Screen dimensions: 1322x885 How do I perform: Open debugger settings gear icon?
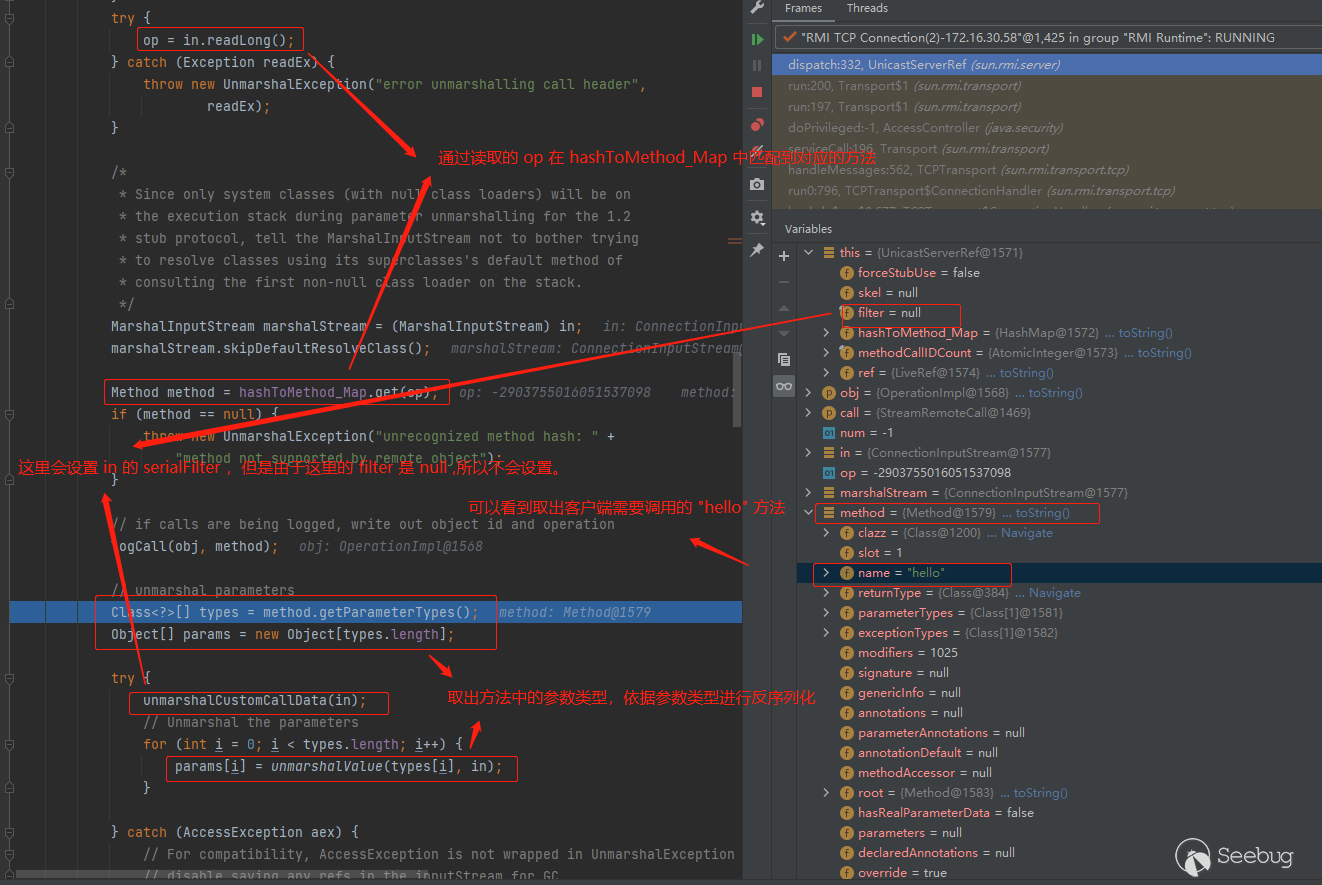coord(757,217)
